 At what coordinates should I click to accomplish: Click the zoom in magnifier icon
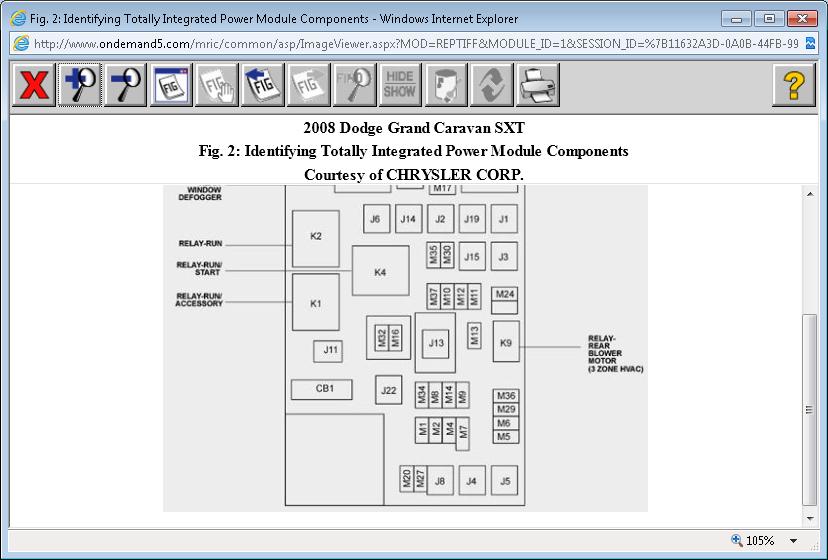(80, 86)
